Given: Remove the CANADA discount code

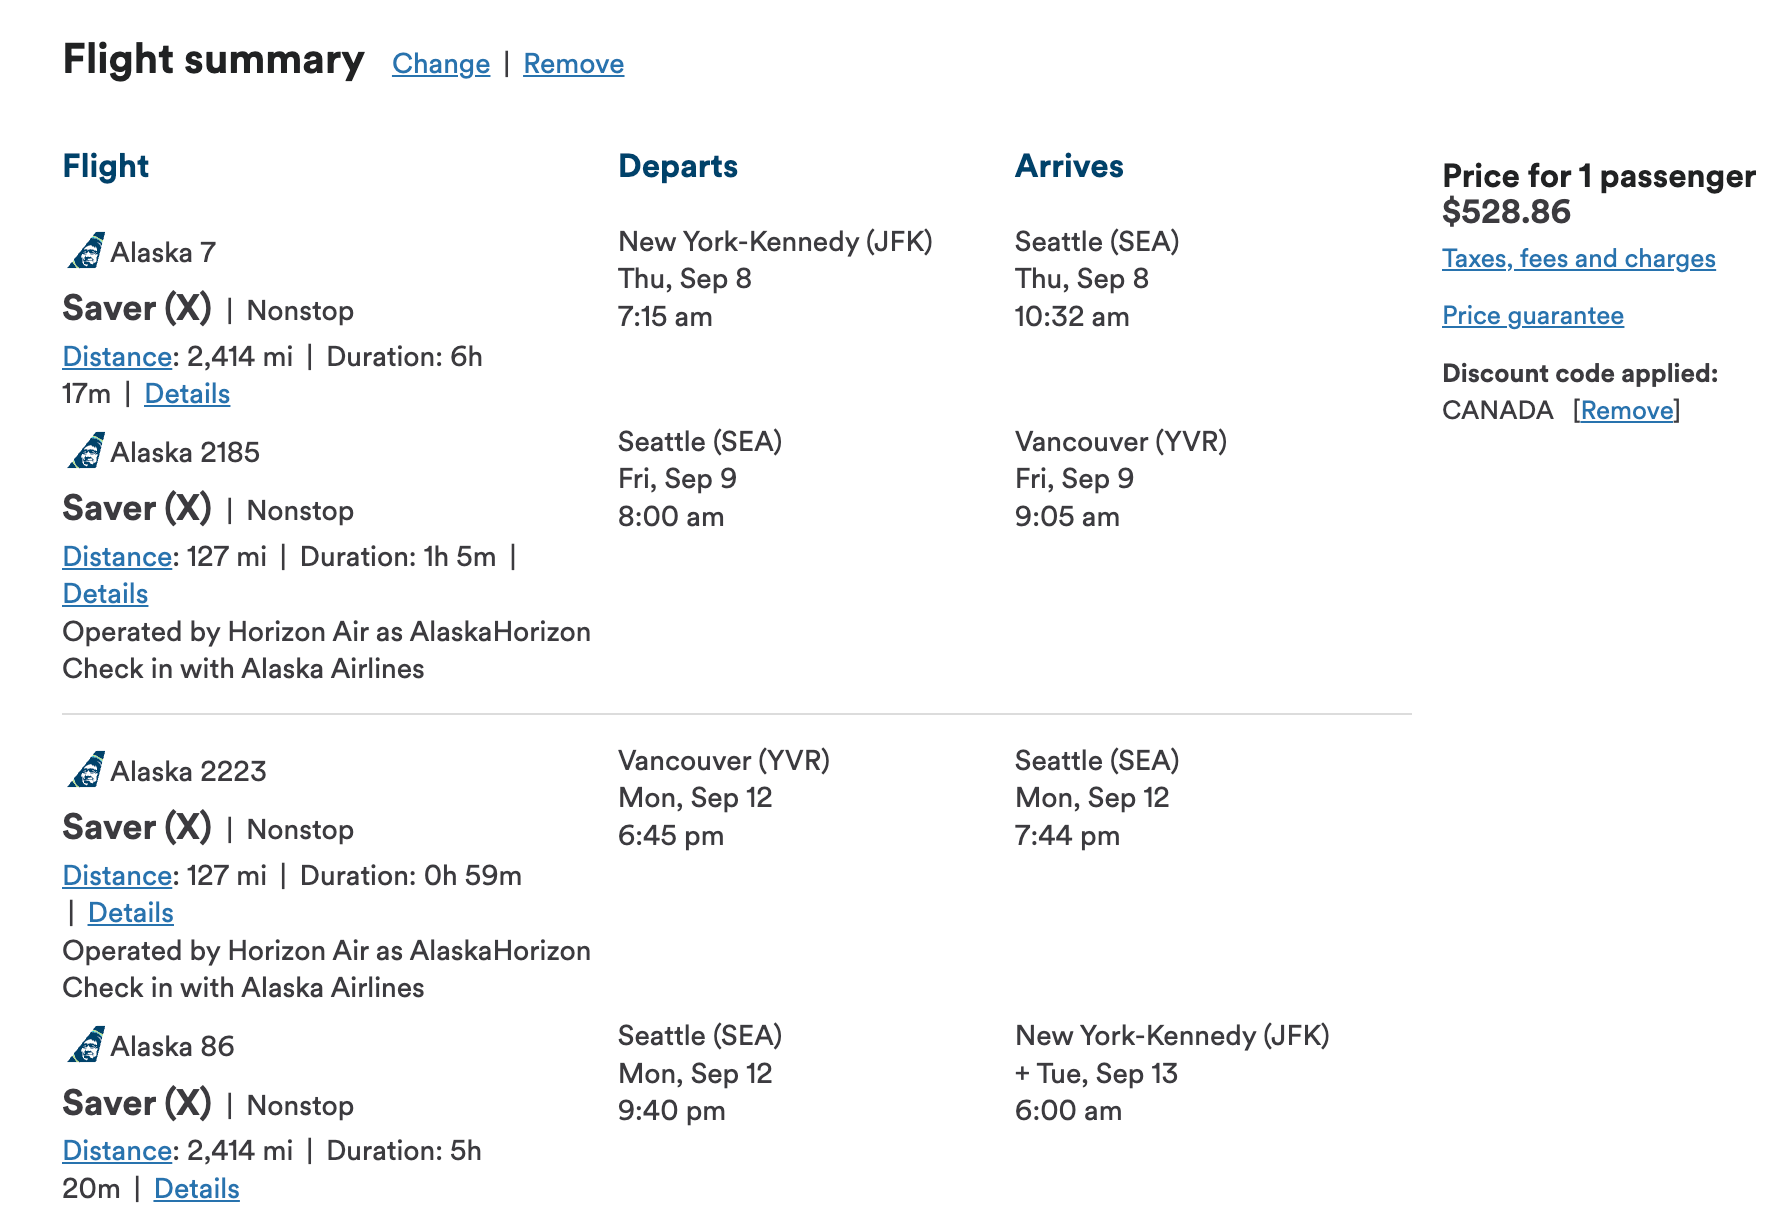Looking at the screenshot, I should (1626, 410).
